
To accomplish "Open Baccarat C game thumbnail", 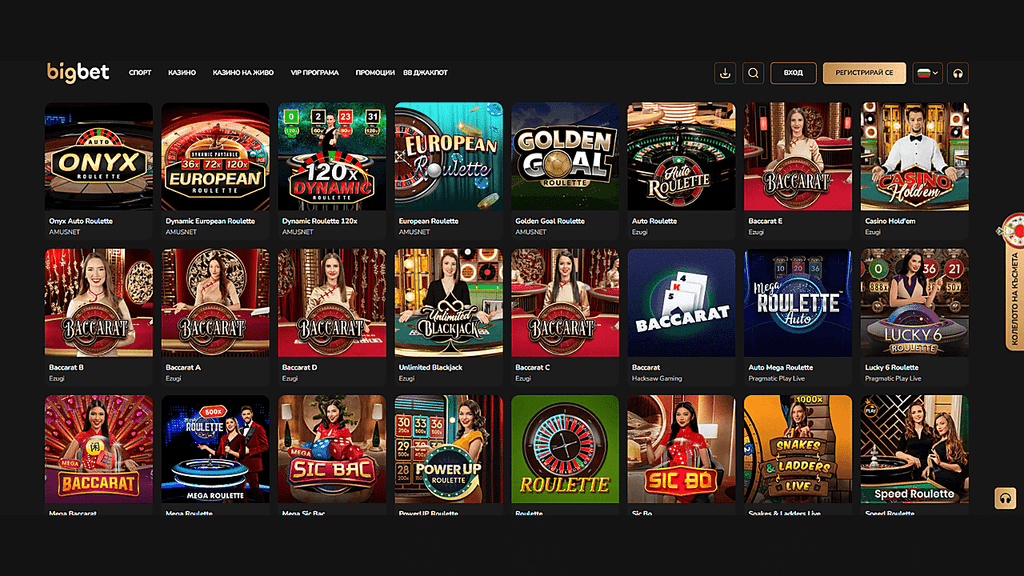I will (565, 302).
